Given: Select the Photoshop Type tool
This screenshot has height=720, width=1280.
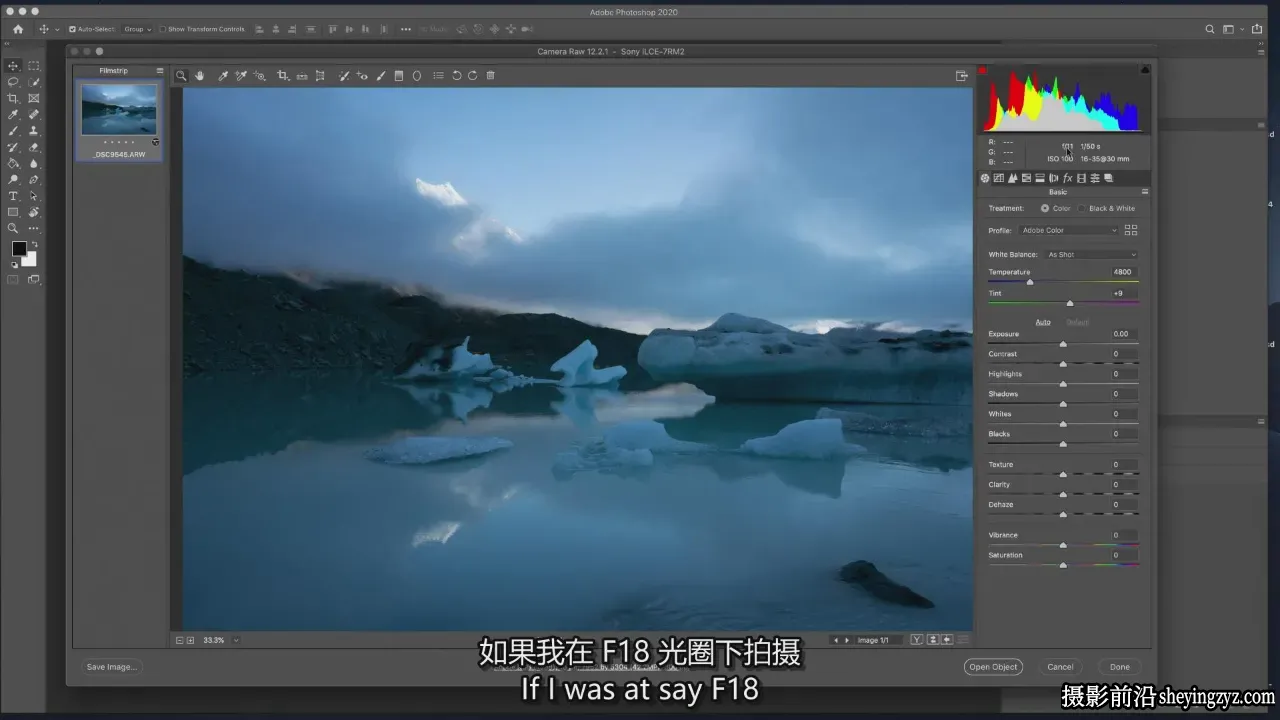Looking at the screenshot, I should click(x=13, y=196).
